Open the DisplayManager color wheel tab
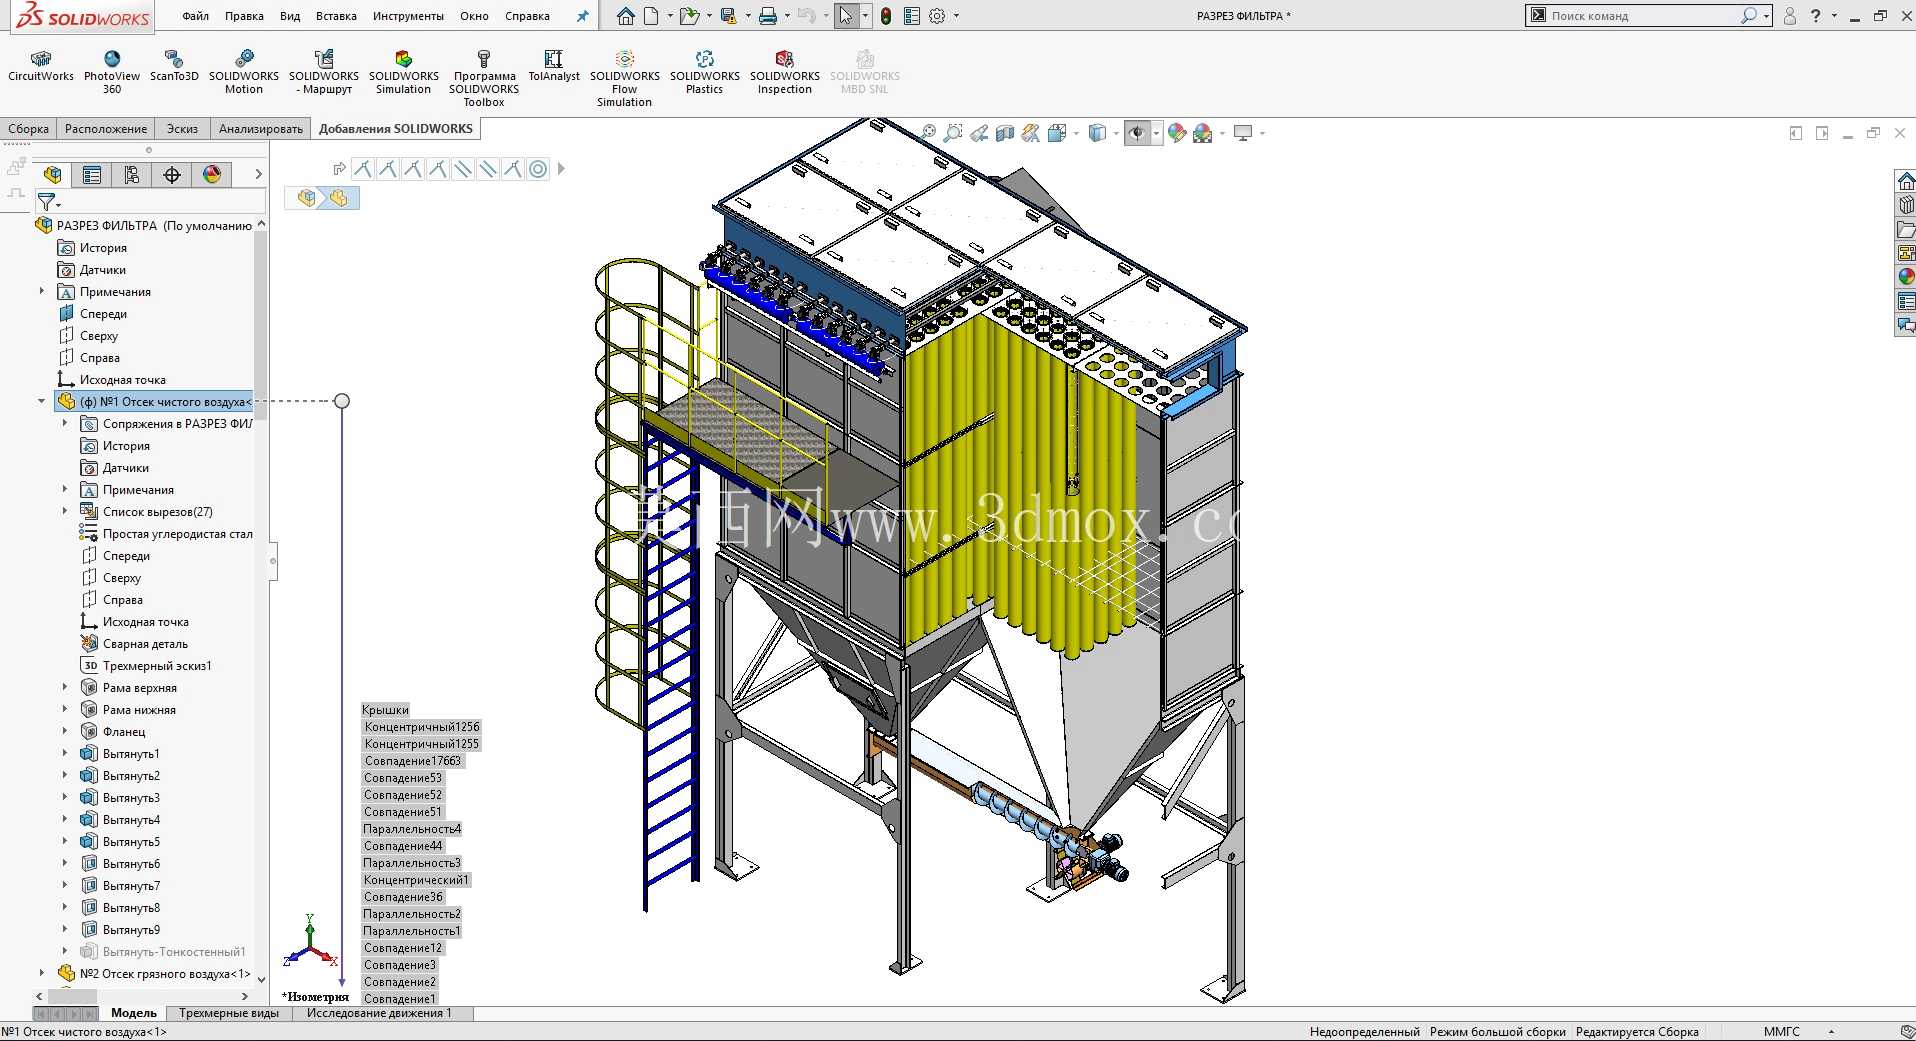1916x1041 pixels. pyautogui.click(x=212, y=175)
